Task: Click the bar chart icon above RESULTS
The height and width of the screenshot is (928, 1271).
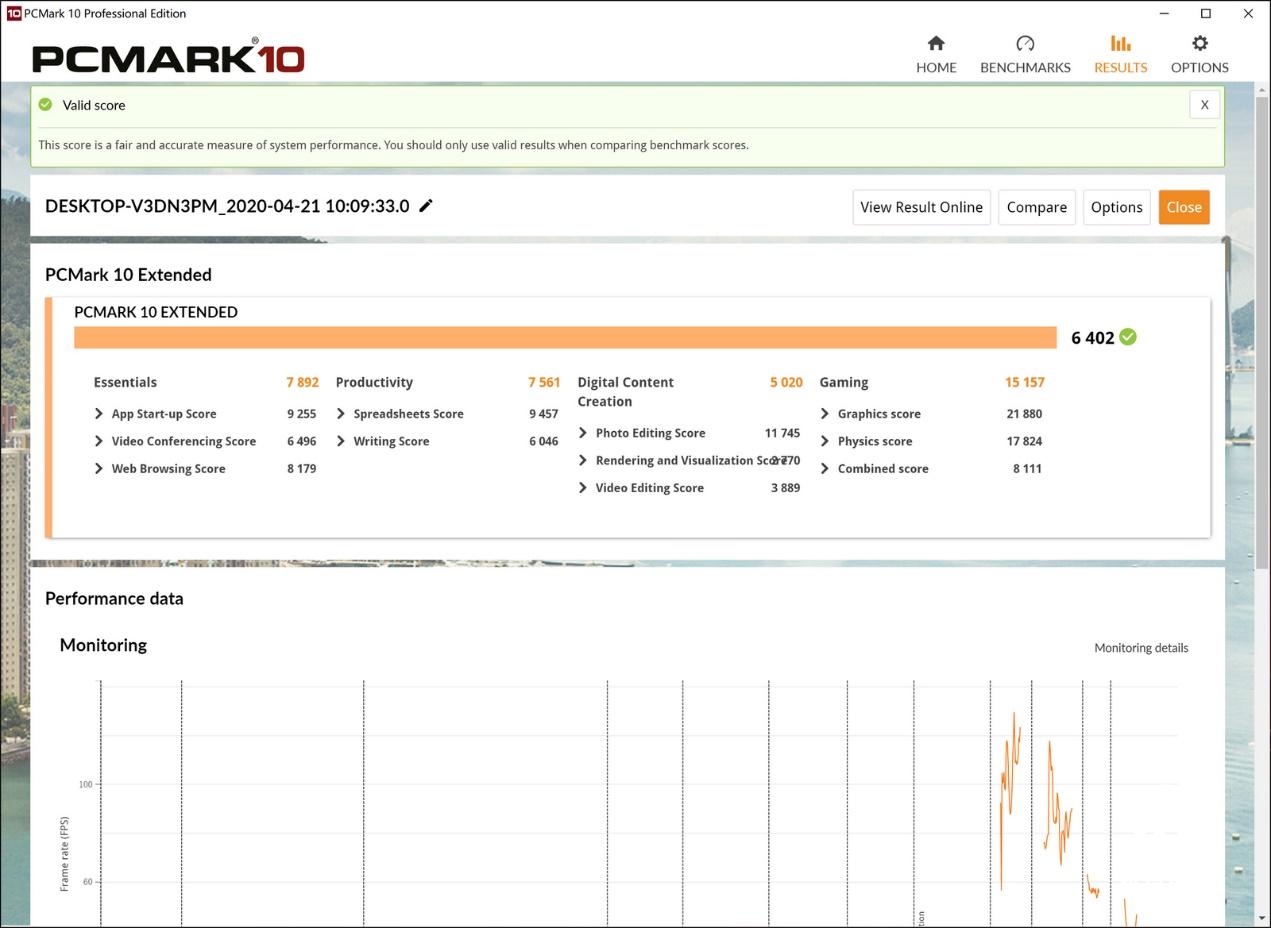Action: click(1120, 43)
